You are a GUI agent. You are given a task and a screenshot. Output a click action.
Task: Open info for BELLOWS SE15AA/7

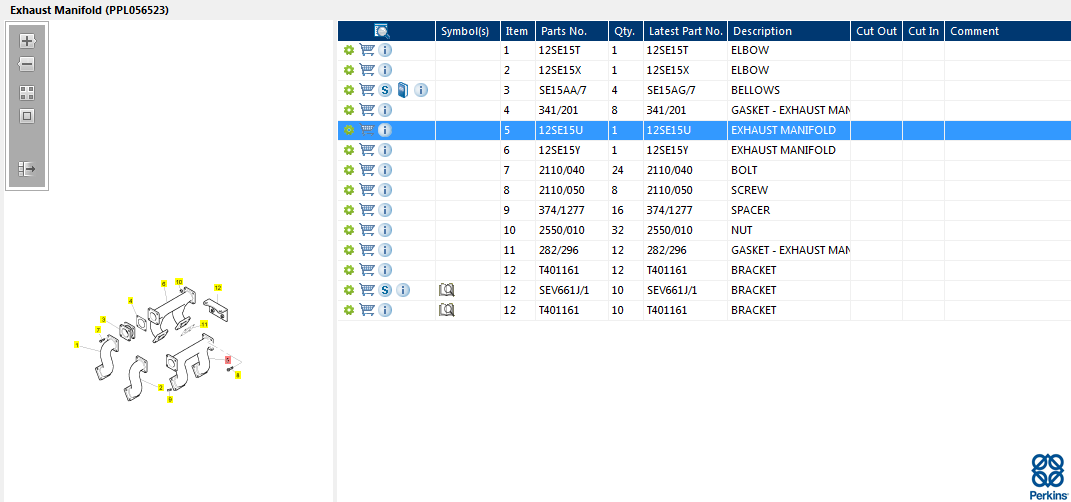tap(421, 90)
